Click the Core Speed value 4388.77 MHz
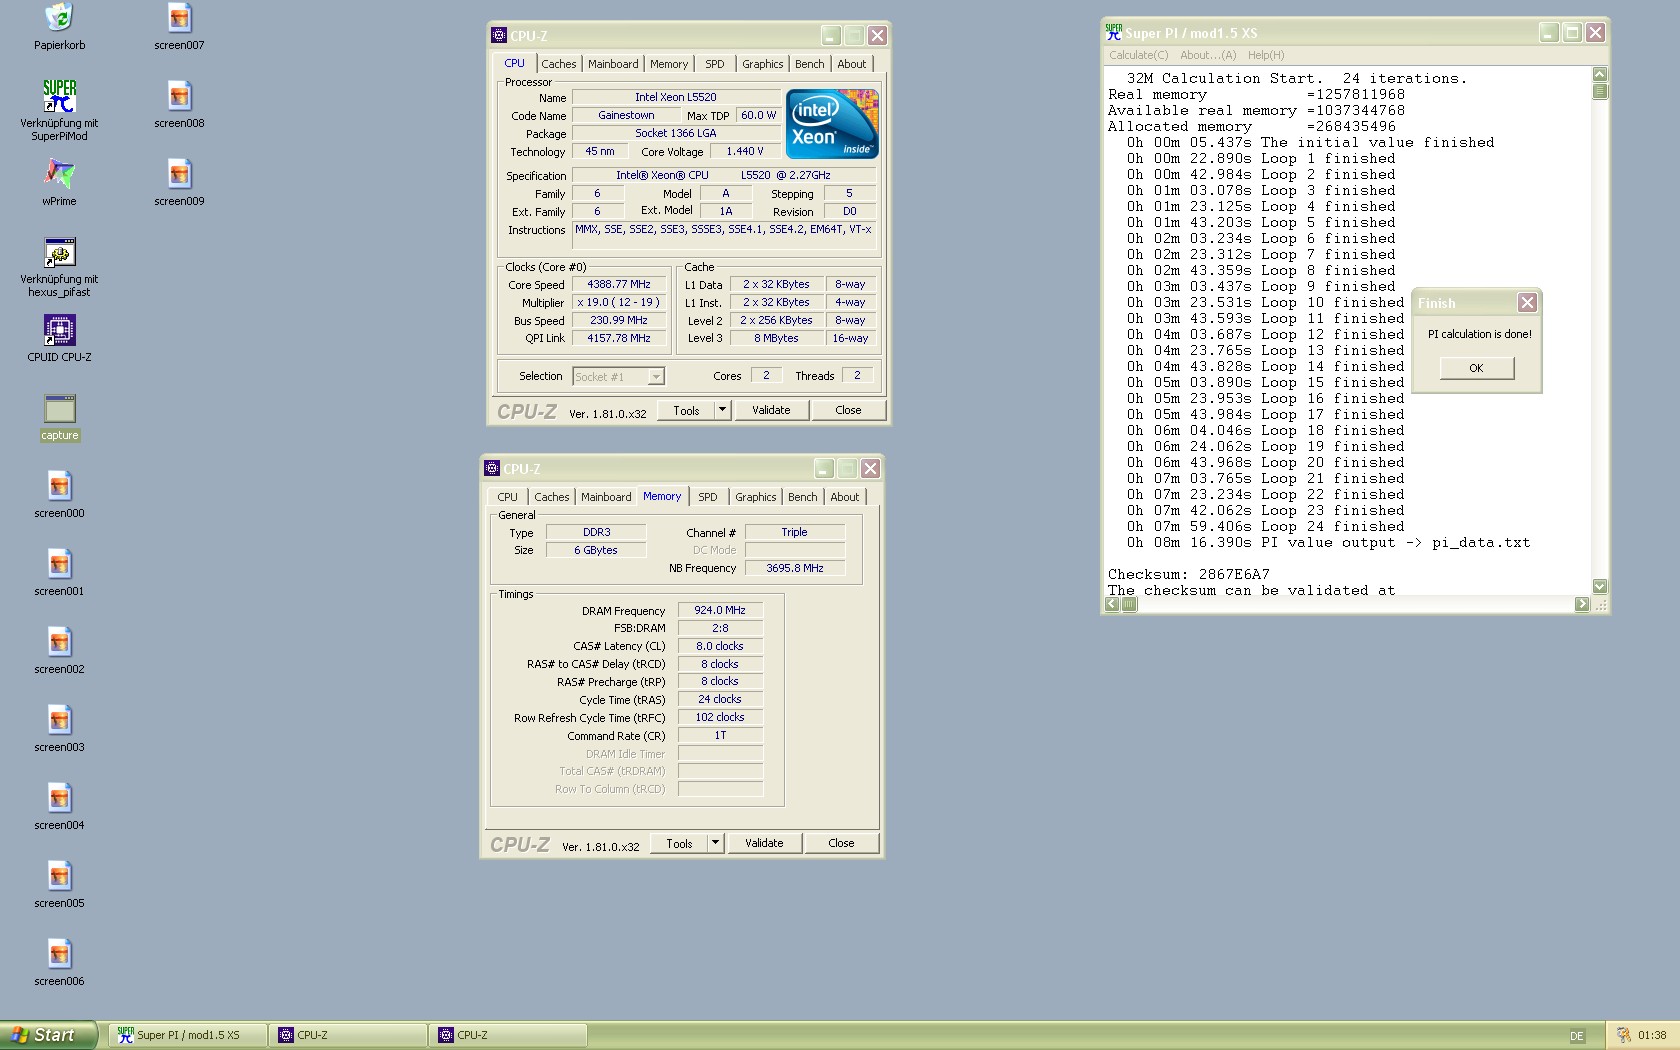The width and height of the screenshot is (1680, 1050). (619, 284)
